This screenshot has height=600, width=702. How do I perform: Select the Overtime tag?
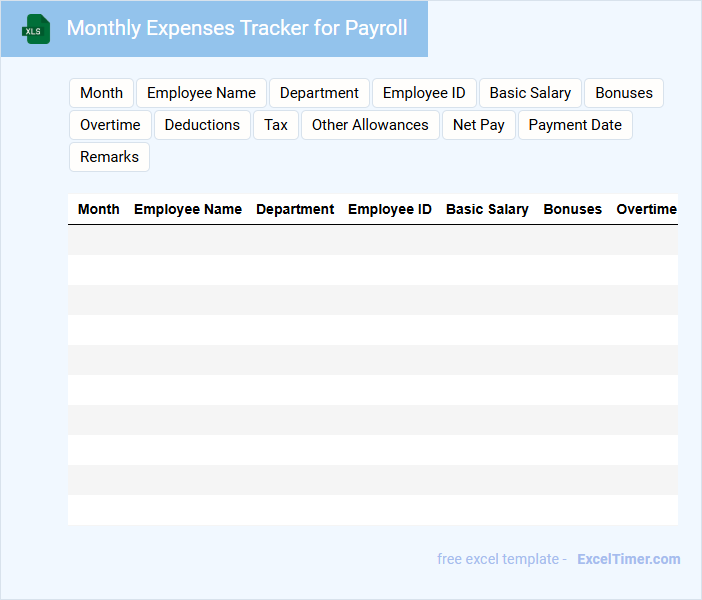pyautogui.click(x=110, y=125)
